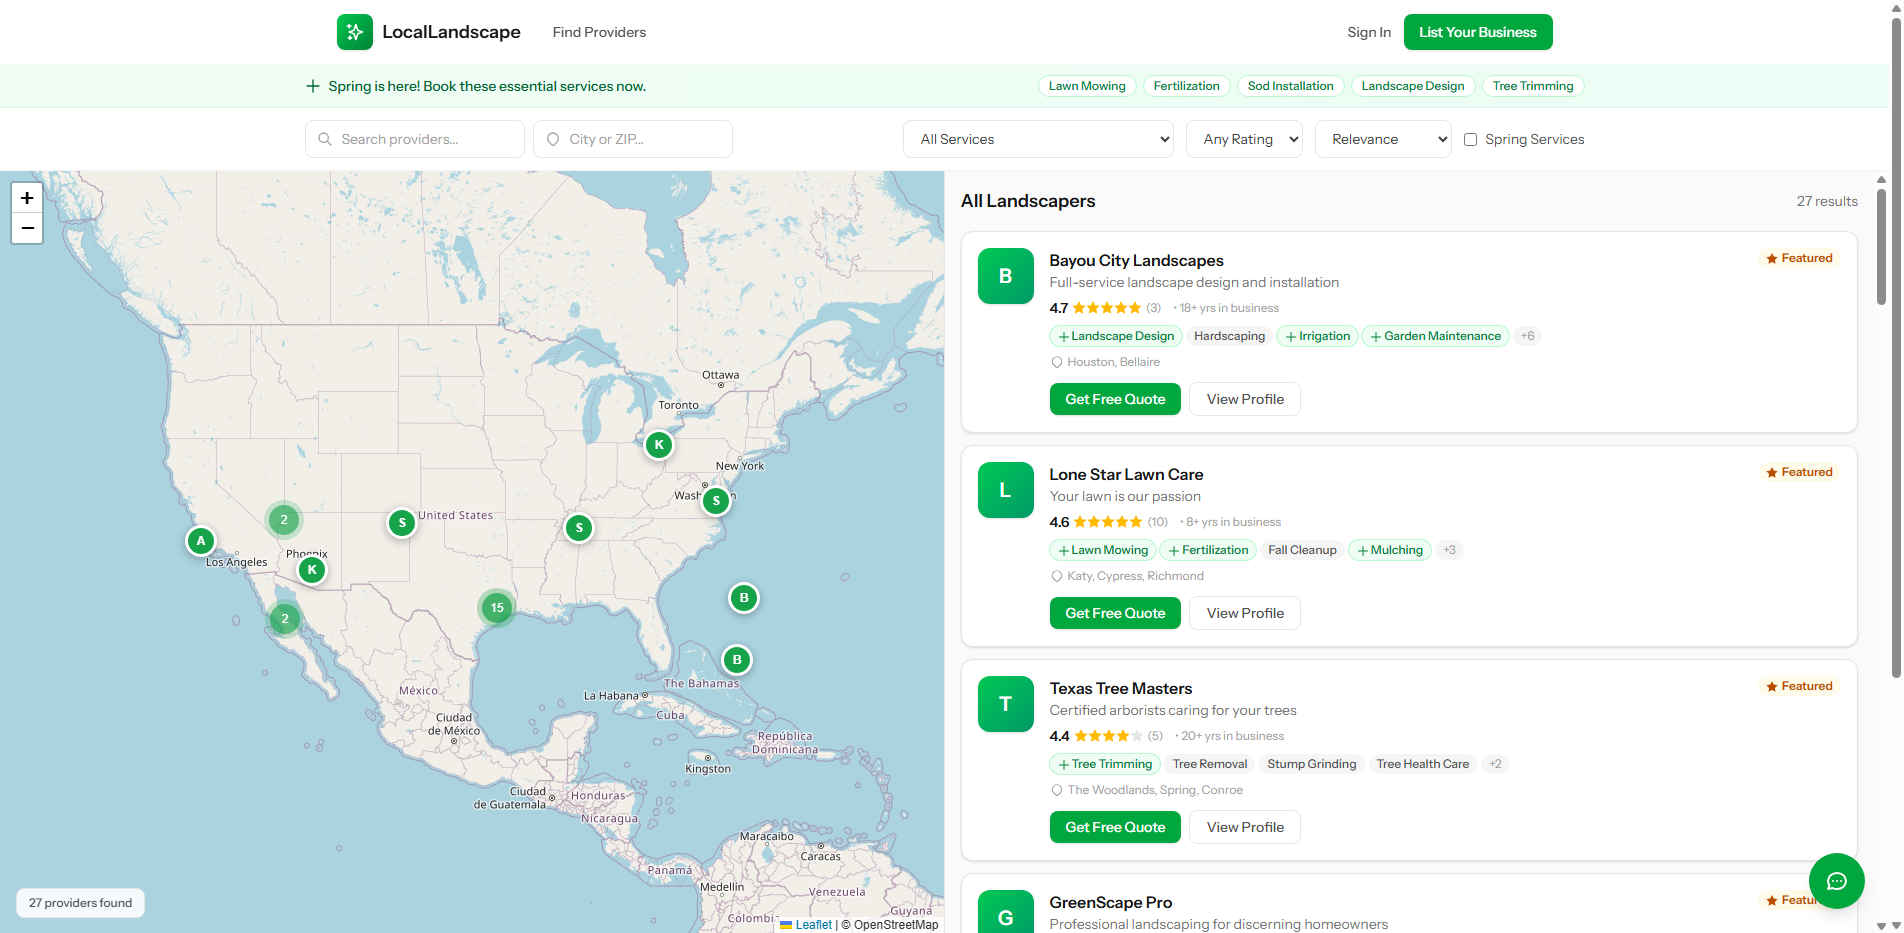The height and width of the screenshot is (933, 1904).
Task: Open the All Services dropdown
Action: (x=1039, y=139)
